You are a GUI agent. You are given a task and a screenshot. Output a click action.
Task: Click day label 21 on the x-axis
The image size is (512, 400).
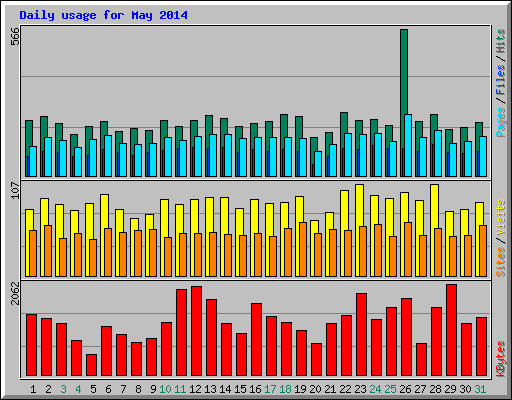point(330,389)
